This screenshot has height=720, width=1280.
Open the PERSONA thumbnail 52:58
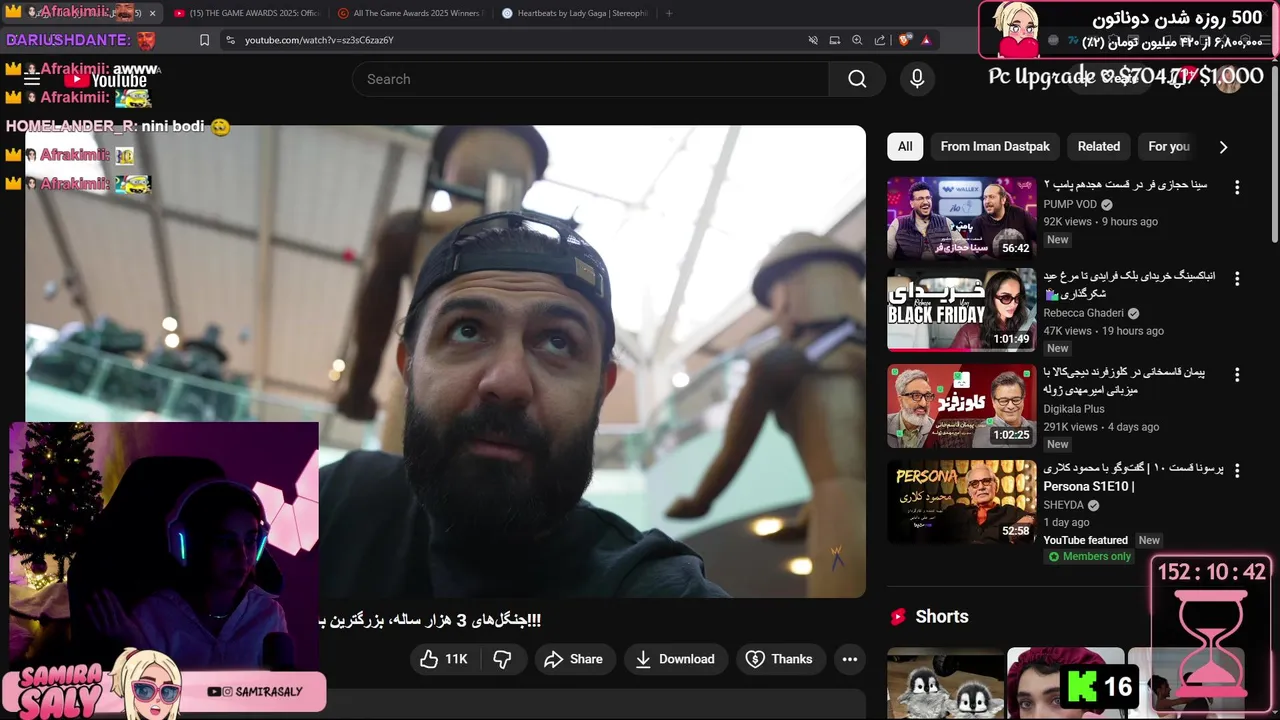pyautogui.click(x=962, y=502)
